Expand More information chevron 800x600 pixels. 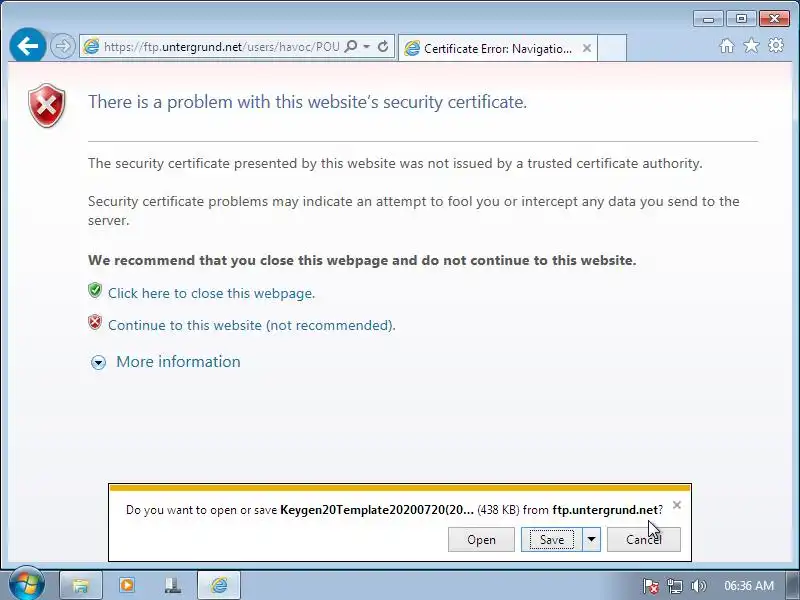[x=98, y=362]
